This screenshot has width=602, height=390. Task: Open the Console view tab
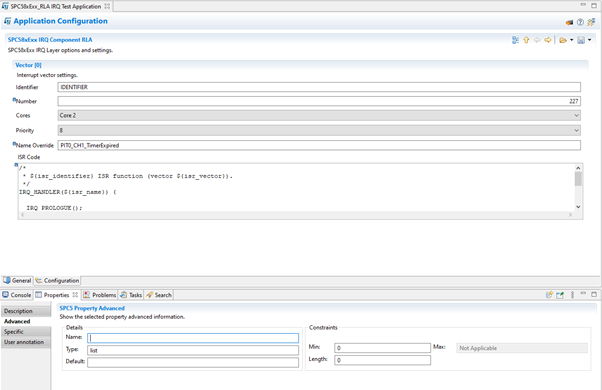pyautogui.click(x=17, y=295)
